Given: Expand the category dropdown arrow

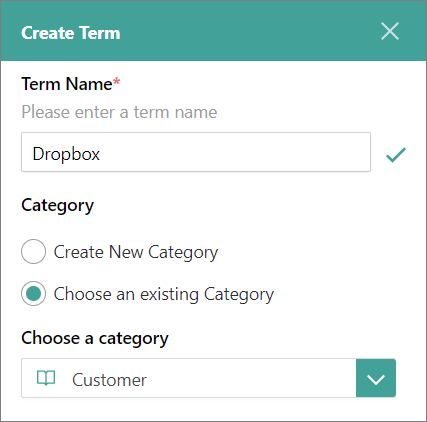Looking at the screenshot, I should tap(376, 378).
